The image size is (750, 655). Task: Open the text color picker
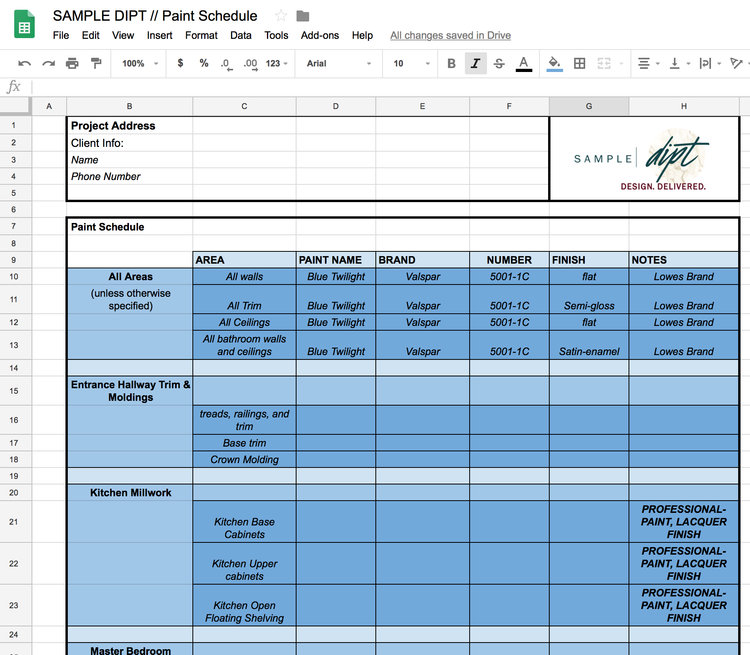pyautogui.click(x=524, y=64)
